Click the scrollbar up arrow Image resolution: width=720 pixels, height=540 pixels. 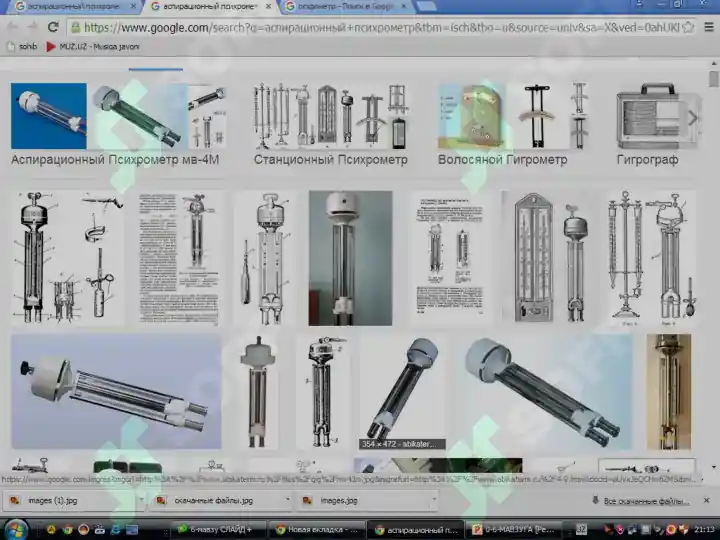pyautogui.click(x=714, y=63)
